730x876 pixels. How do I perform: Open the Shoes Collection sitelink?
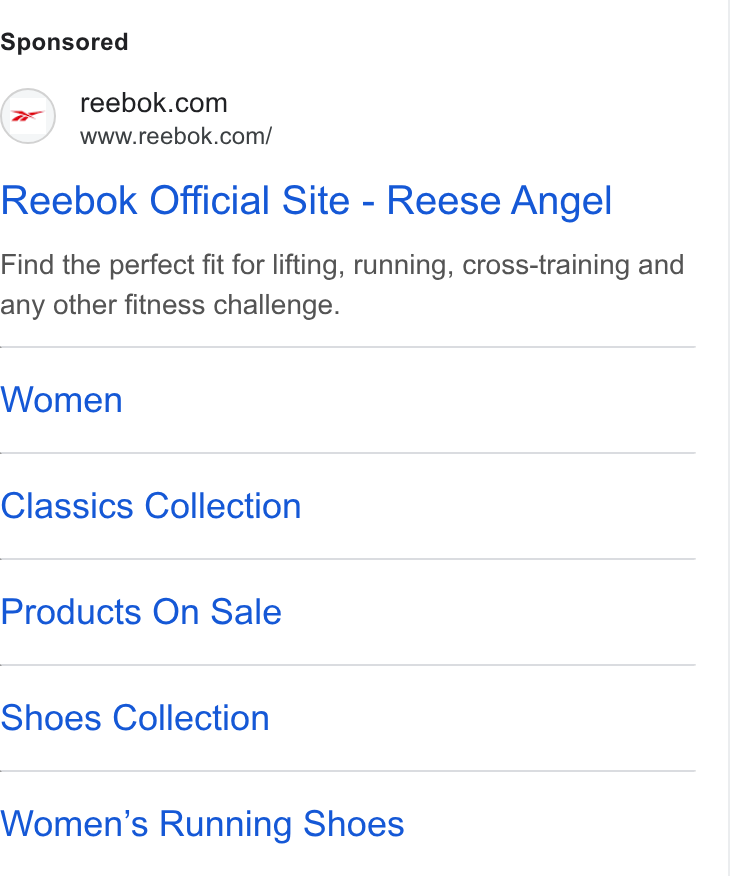click(x=135, y=718)
